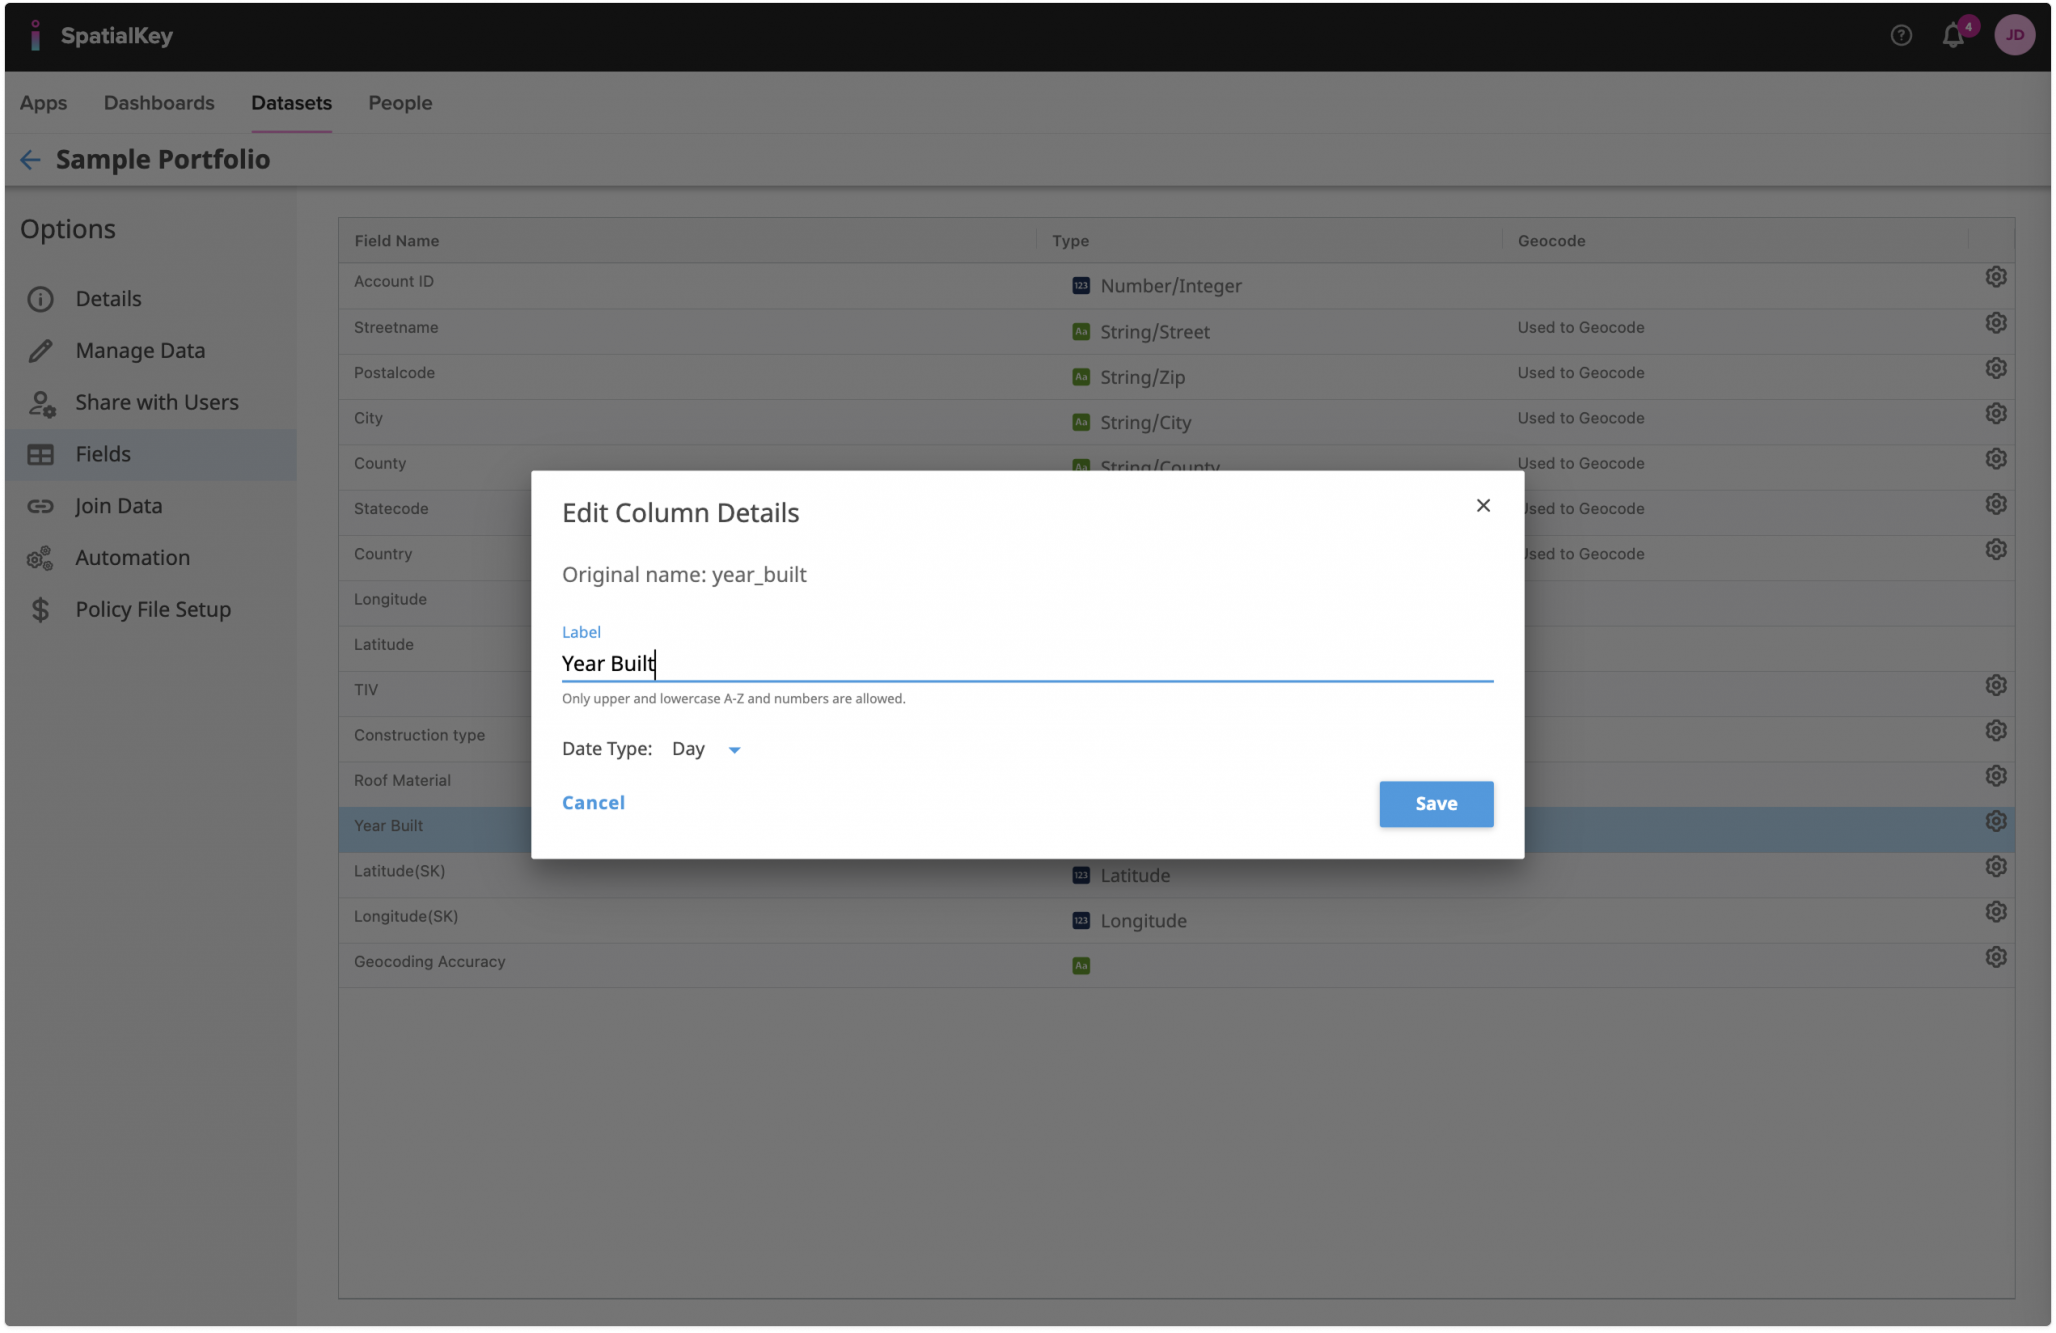The width and height of the screenshot is (2056, 1333).
Task: Switch to the Dashboards tab
Action: (159, 103)
